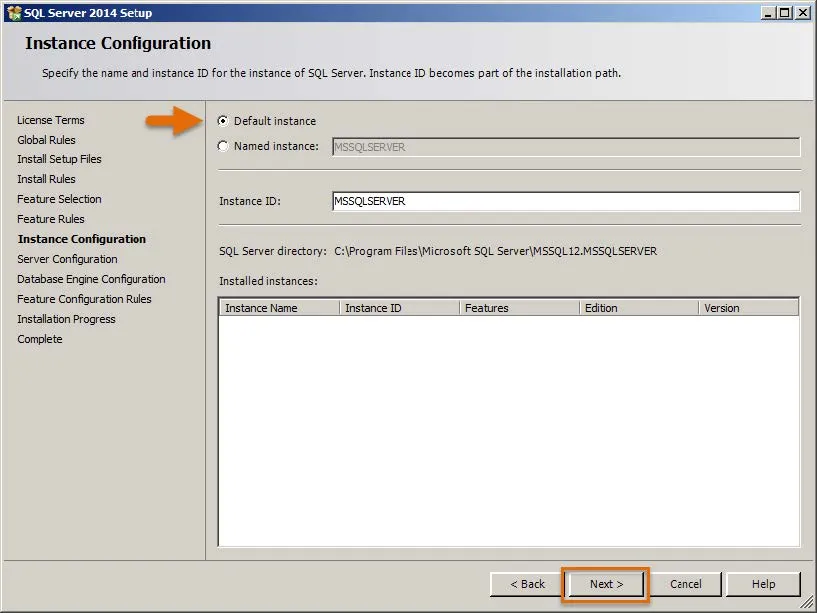
Task: Go to Install Setup Files step
Action: [x=59, y=159]
